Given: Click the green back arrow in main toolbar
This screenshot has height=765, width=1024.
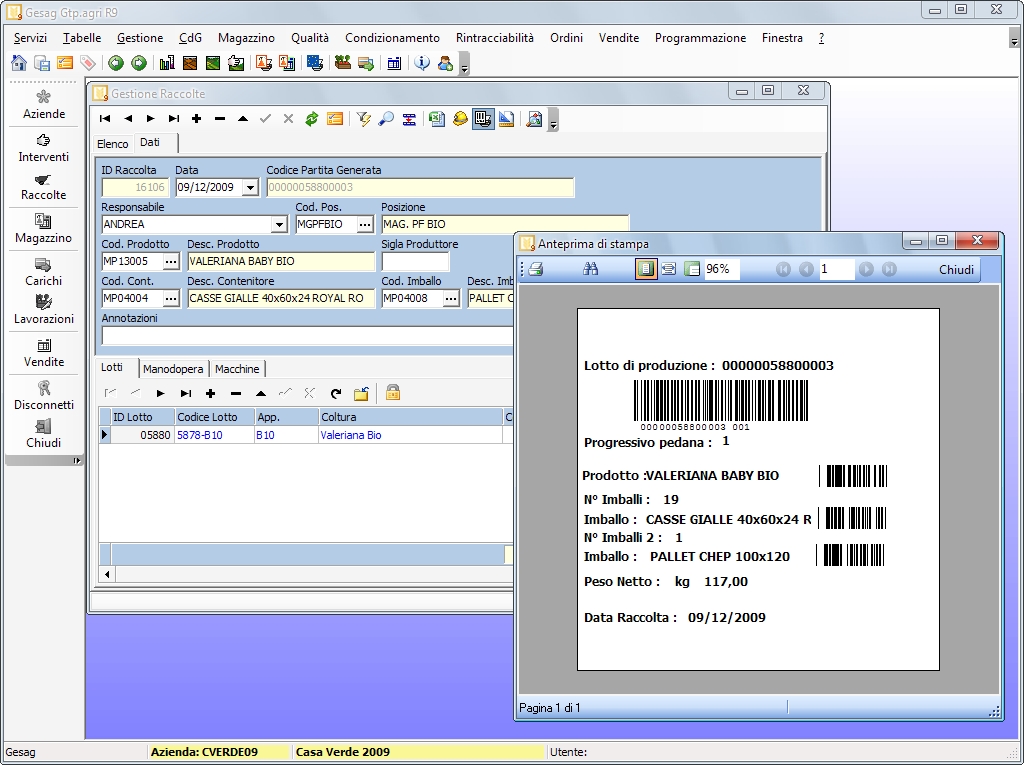Looking at the screenshot, I should point(116,63).
